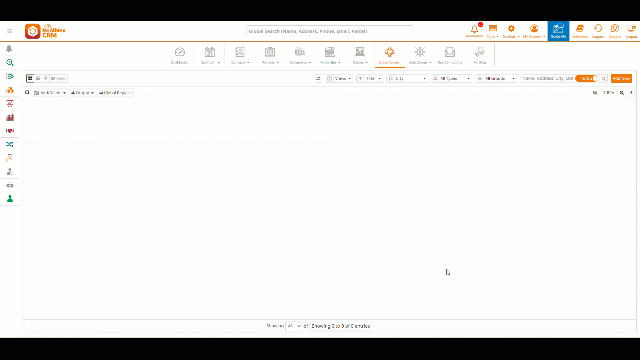Click the notifications bell icon
640x360 pixels.
coord(474,31)
